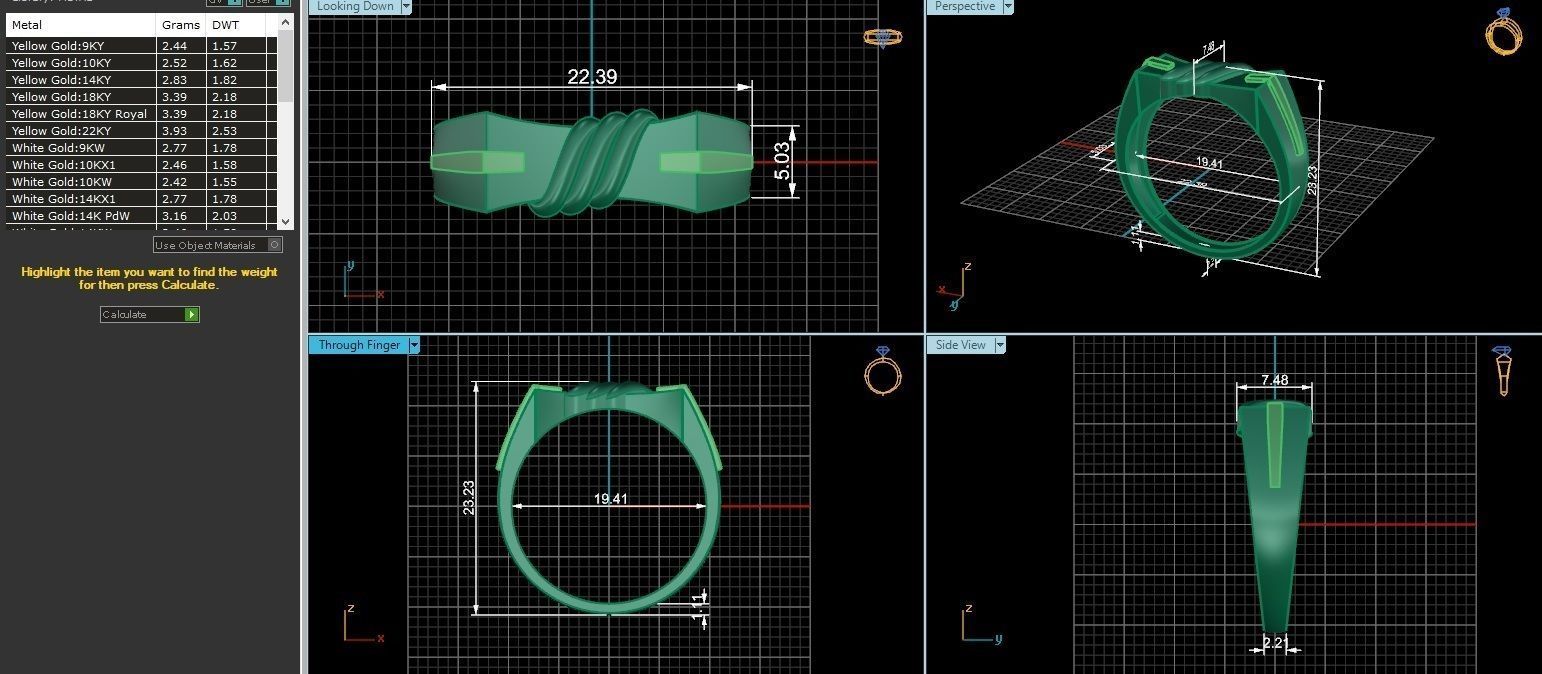Activate the Looking Down viewport title

(x=355, y=6)
